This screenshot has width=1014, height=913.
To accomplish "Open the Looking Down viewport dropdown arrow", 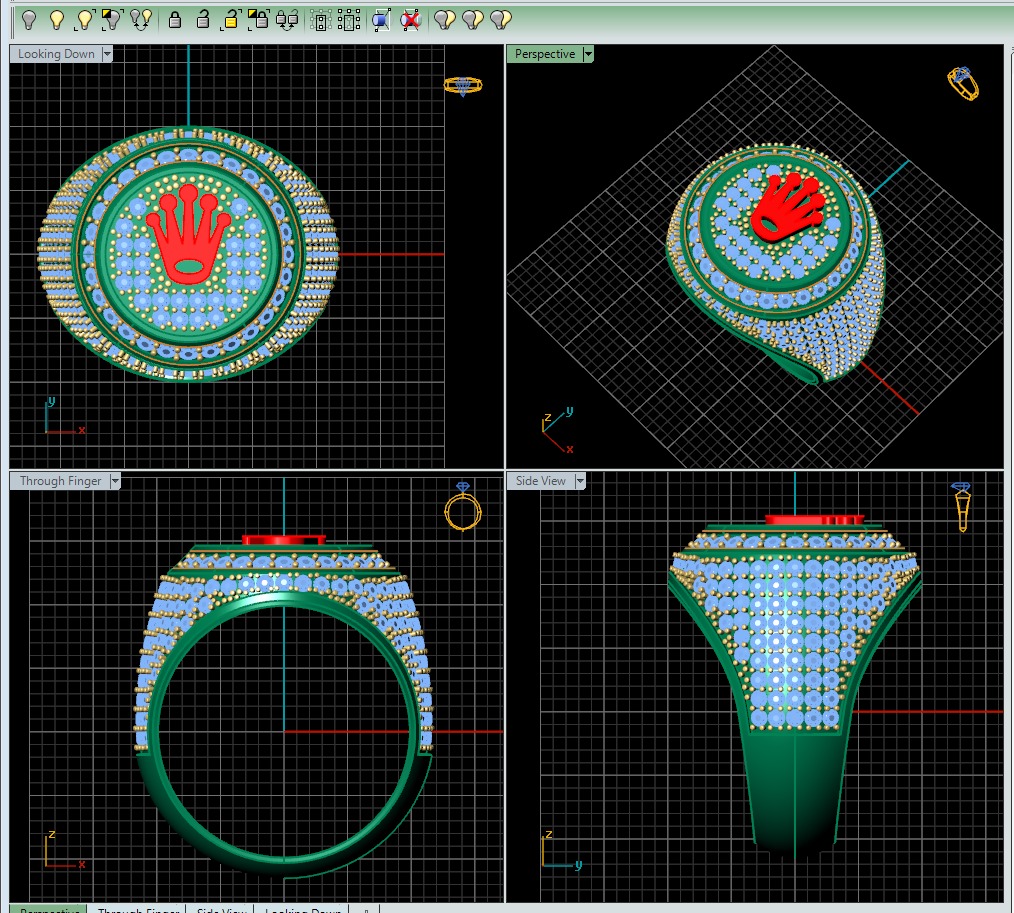I will (x=107, y=54).
